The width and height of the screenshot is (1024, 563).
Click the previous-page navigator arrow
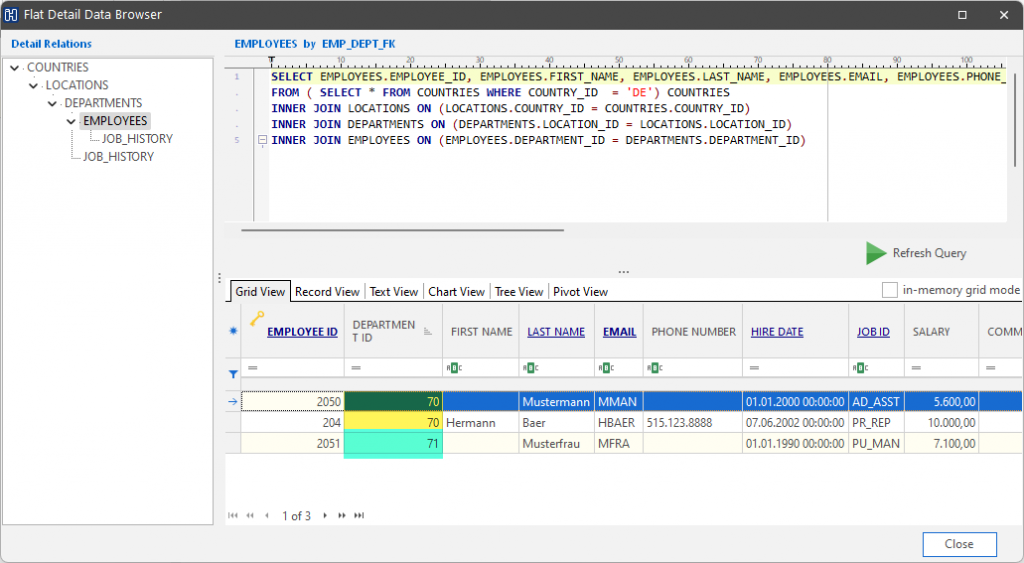250,515
